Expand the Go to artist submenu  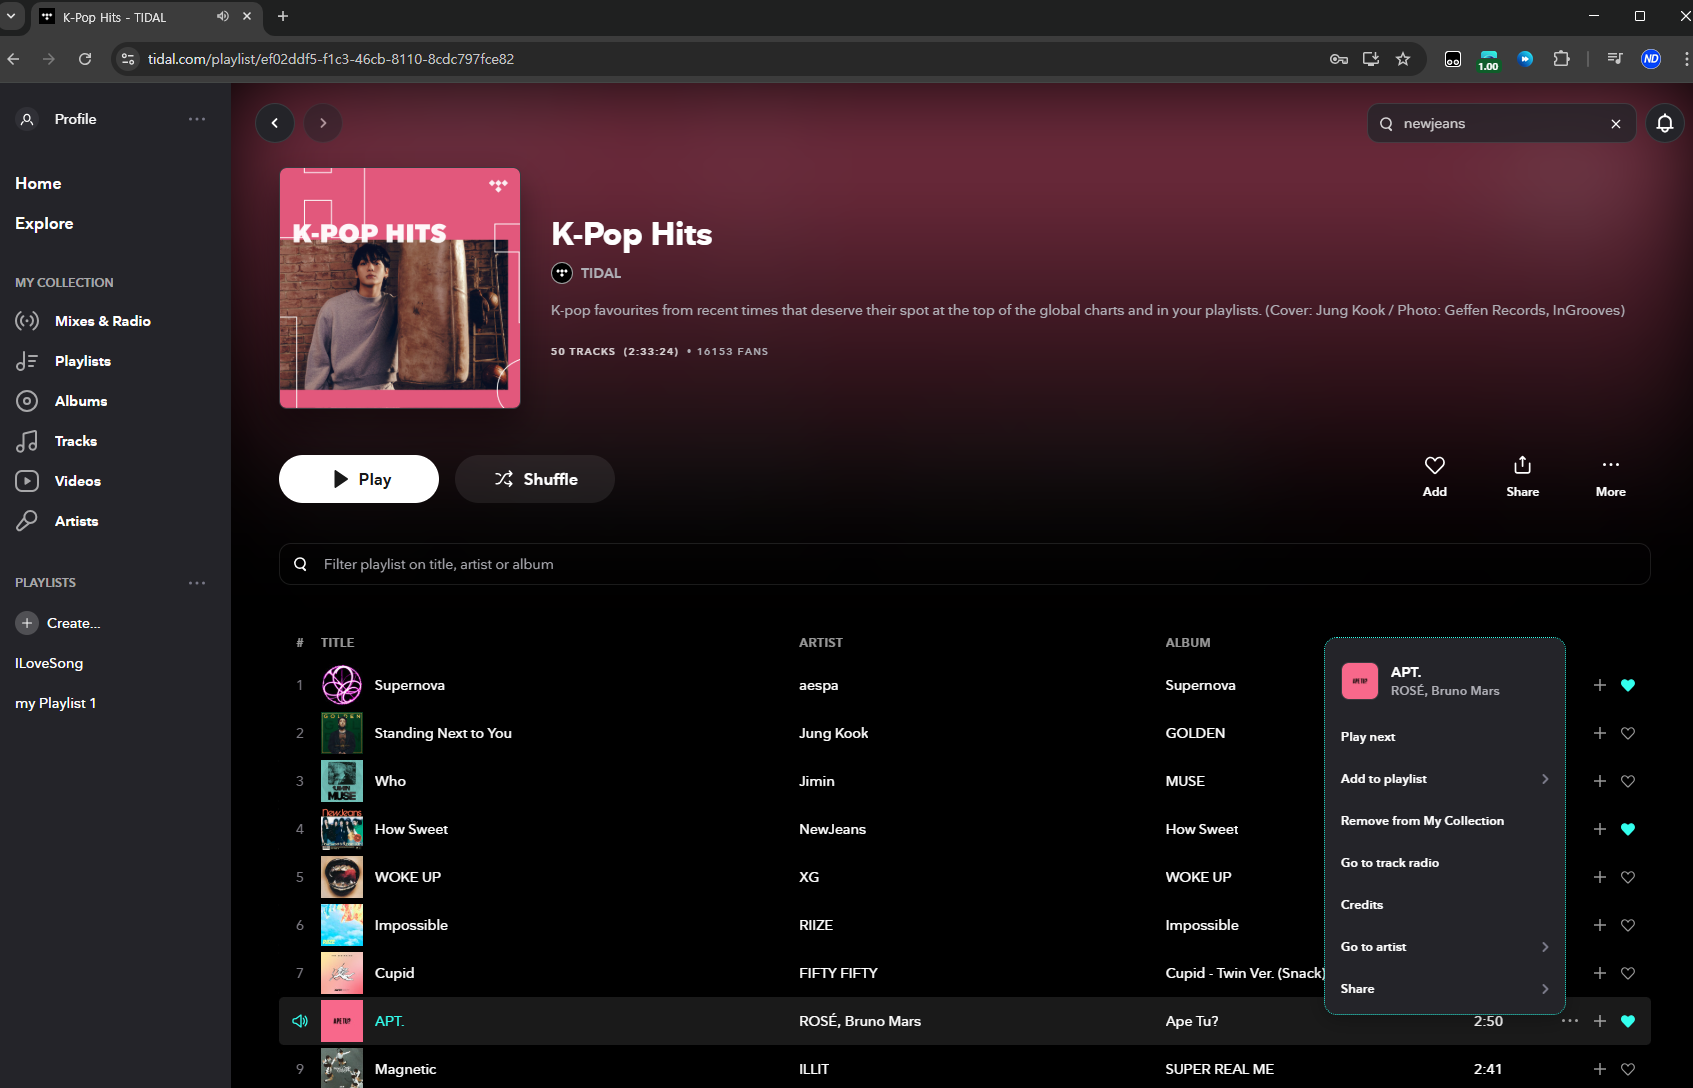1445,947
